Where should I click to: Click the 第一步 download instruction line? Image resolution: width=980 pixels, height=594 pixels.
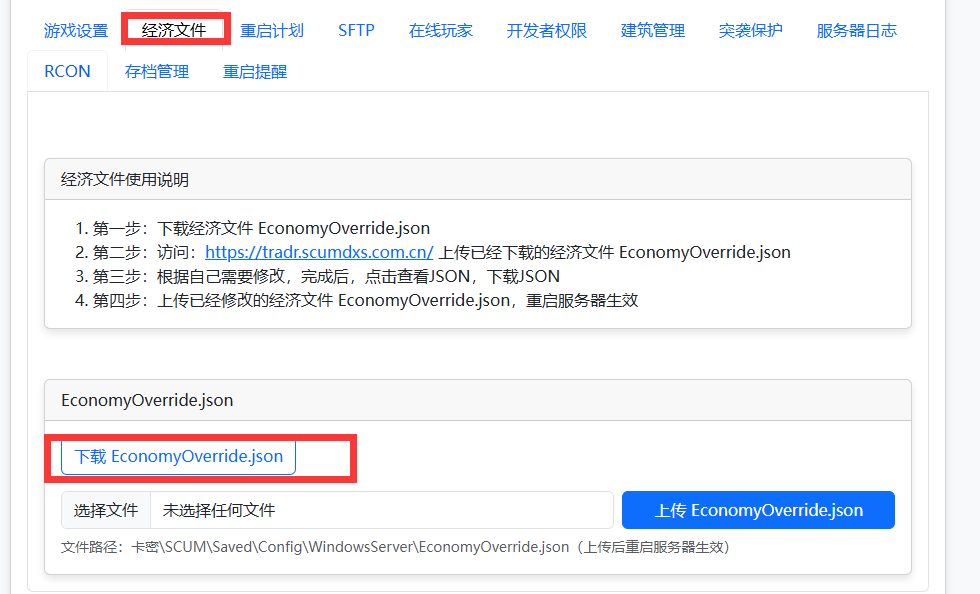pyautogui.click(x=261, y=228)
